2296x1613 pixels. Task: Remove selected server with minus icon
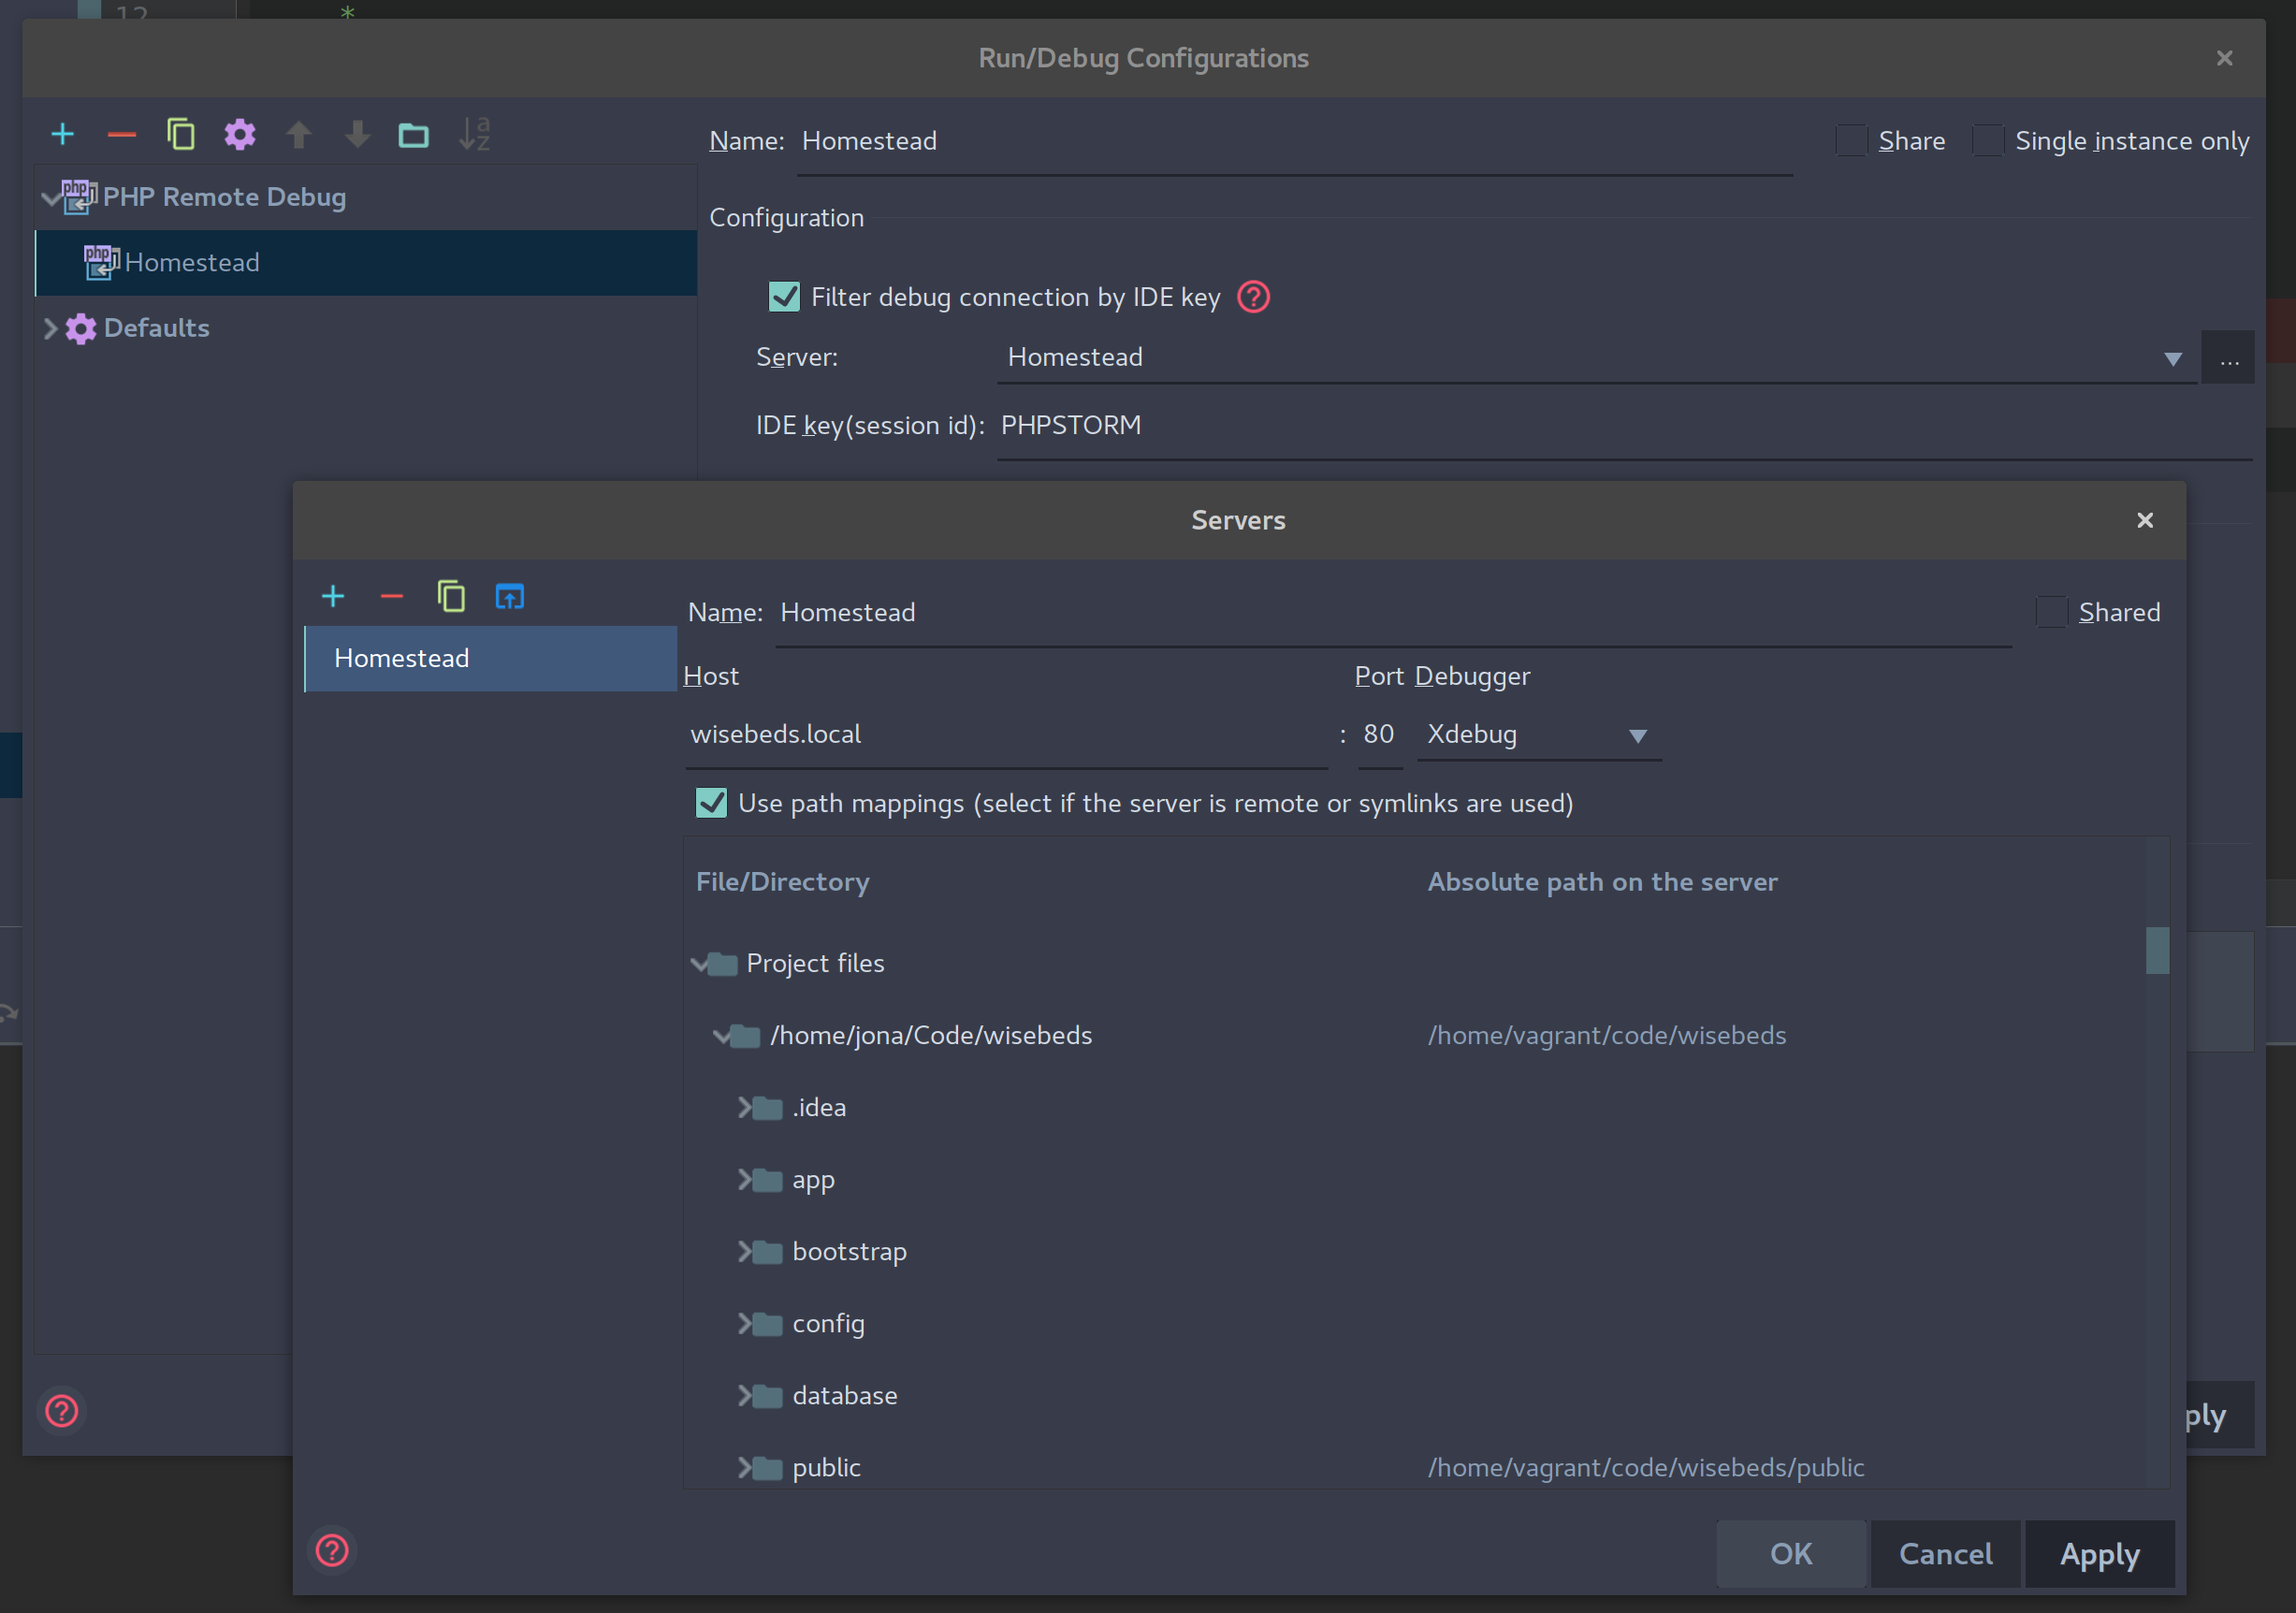click(x=391, y=597)
